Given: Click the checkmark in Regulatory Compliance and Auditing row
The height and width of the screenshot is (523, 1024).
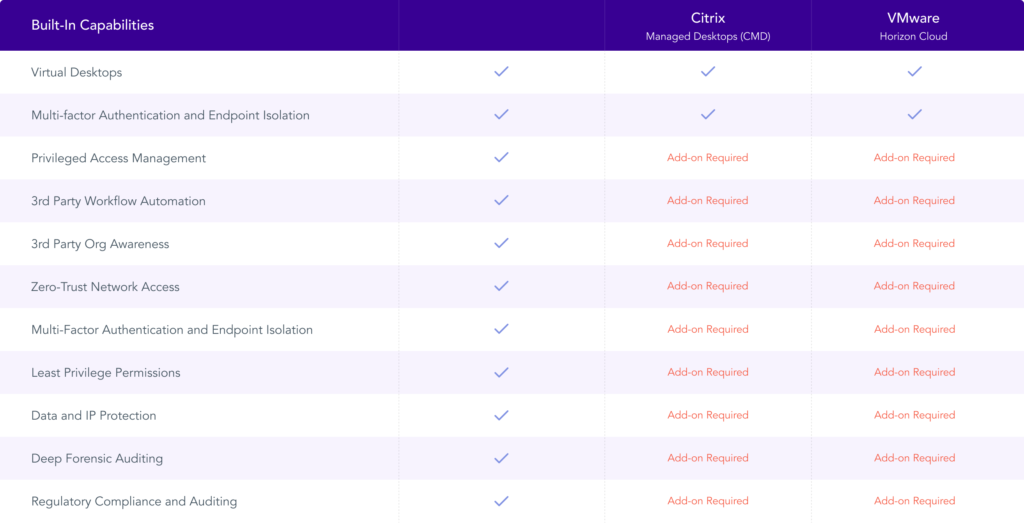Looking at the screenshot, I should [x=501, y=501].
